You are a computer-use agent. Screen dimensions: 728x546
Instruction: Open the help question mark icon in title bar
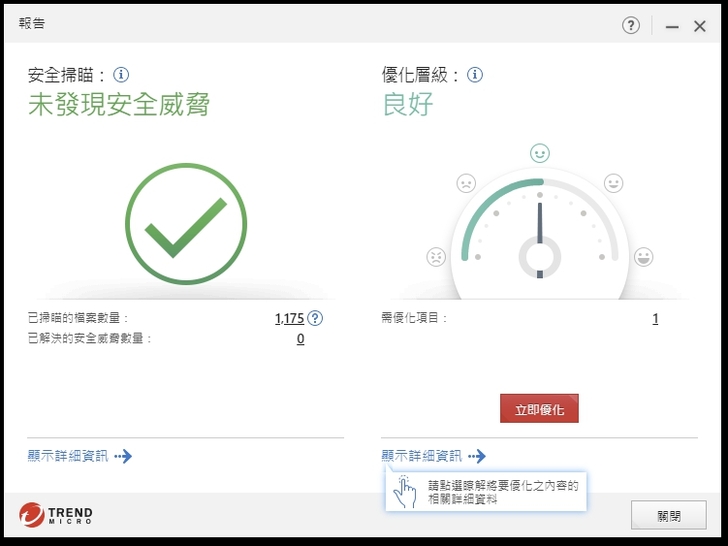630,26
